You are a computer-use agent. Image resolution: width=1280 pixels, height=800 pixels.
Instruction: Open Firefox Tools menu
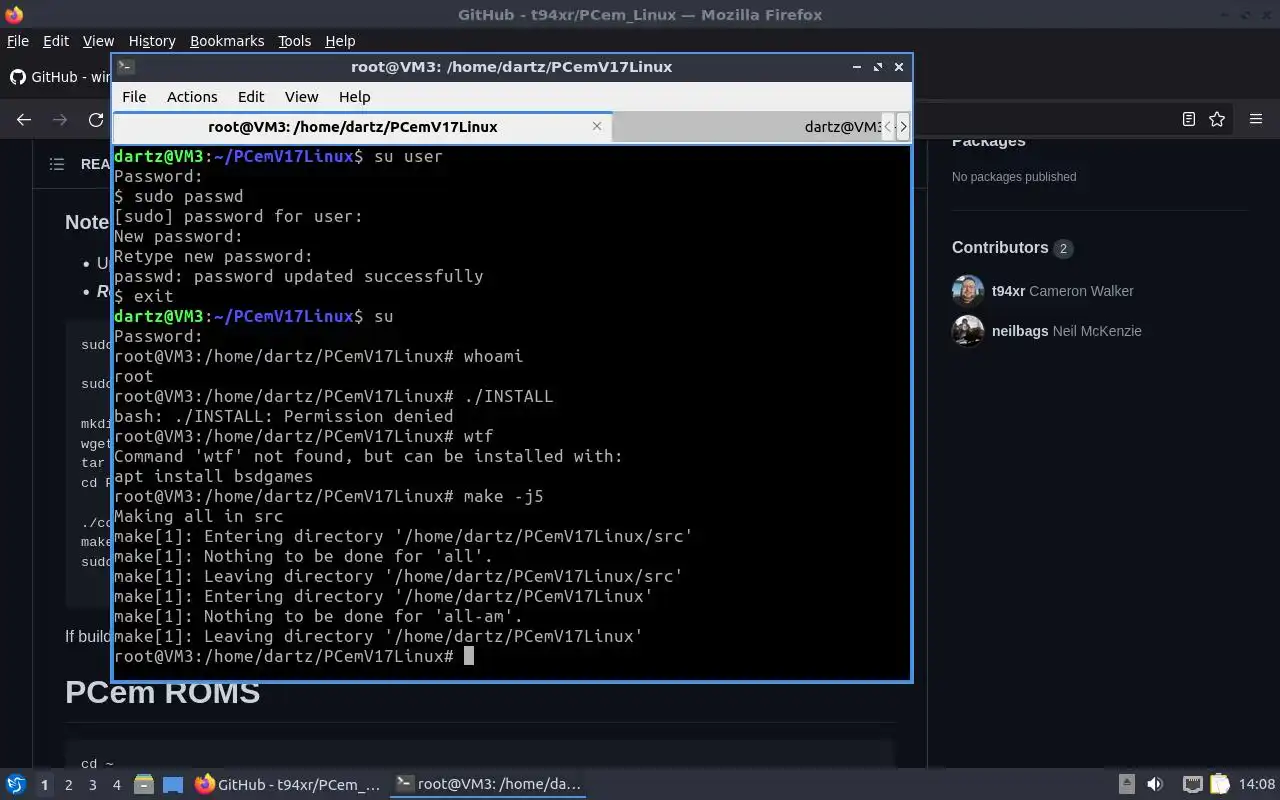[x=294, y=41]
